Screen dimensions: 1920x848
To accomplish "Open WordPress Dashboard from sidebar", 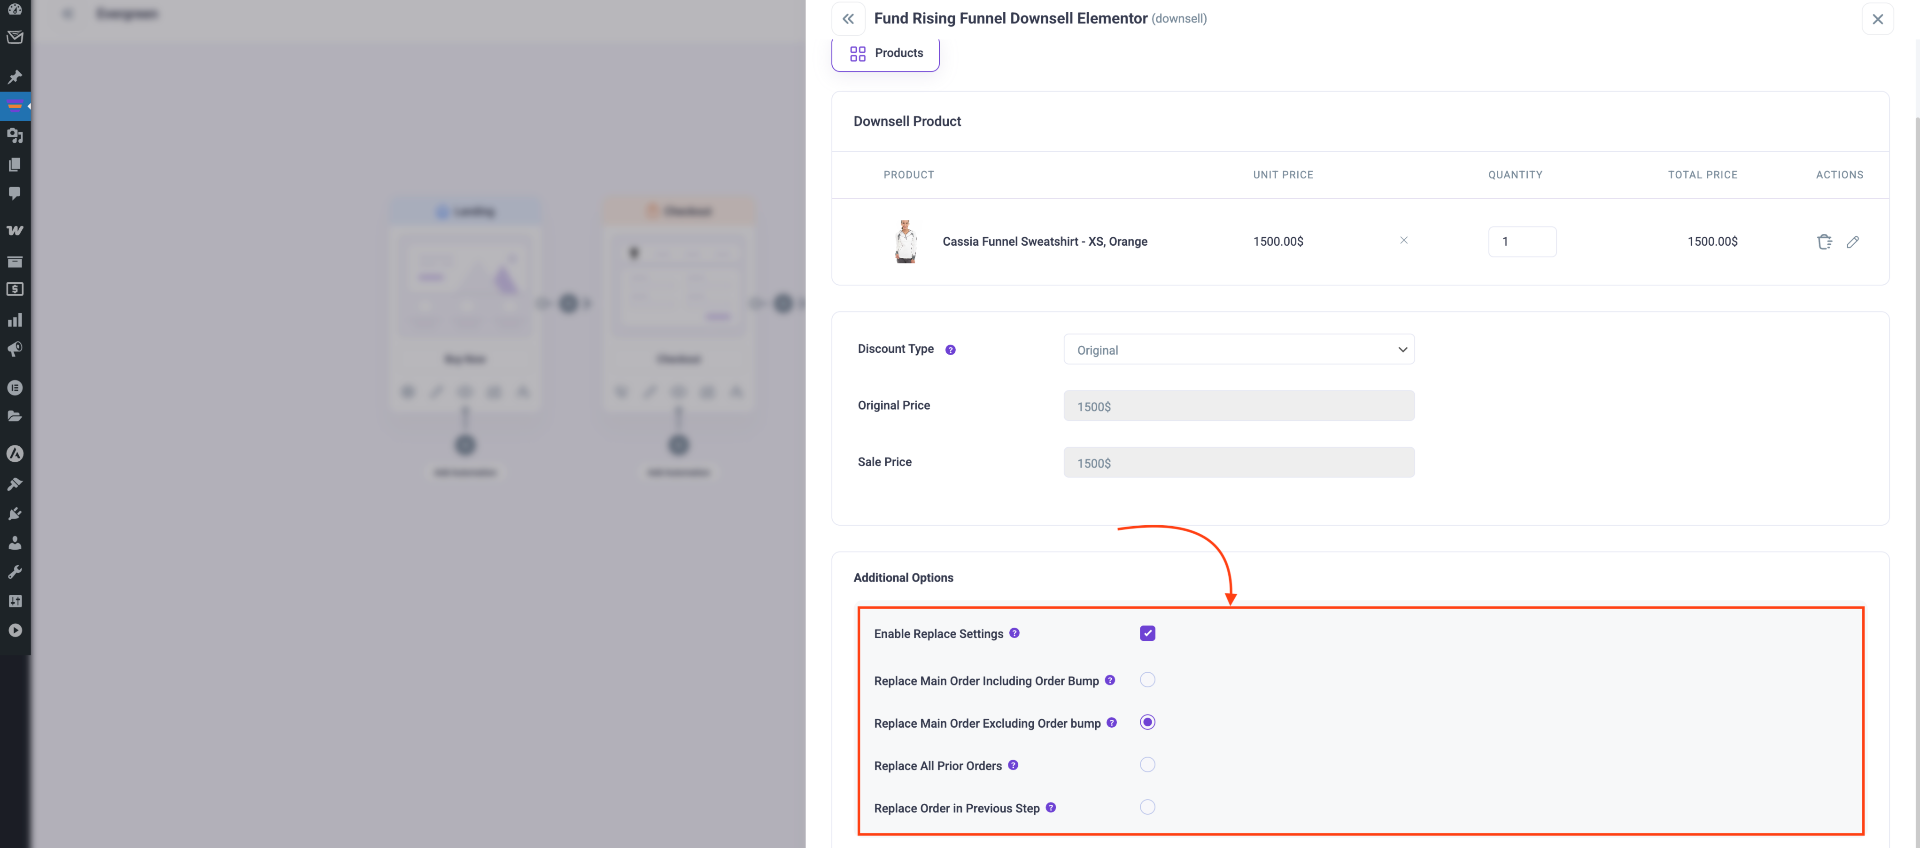I will click(15, 9).
